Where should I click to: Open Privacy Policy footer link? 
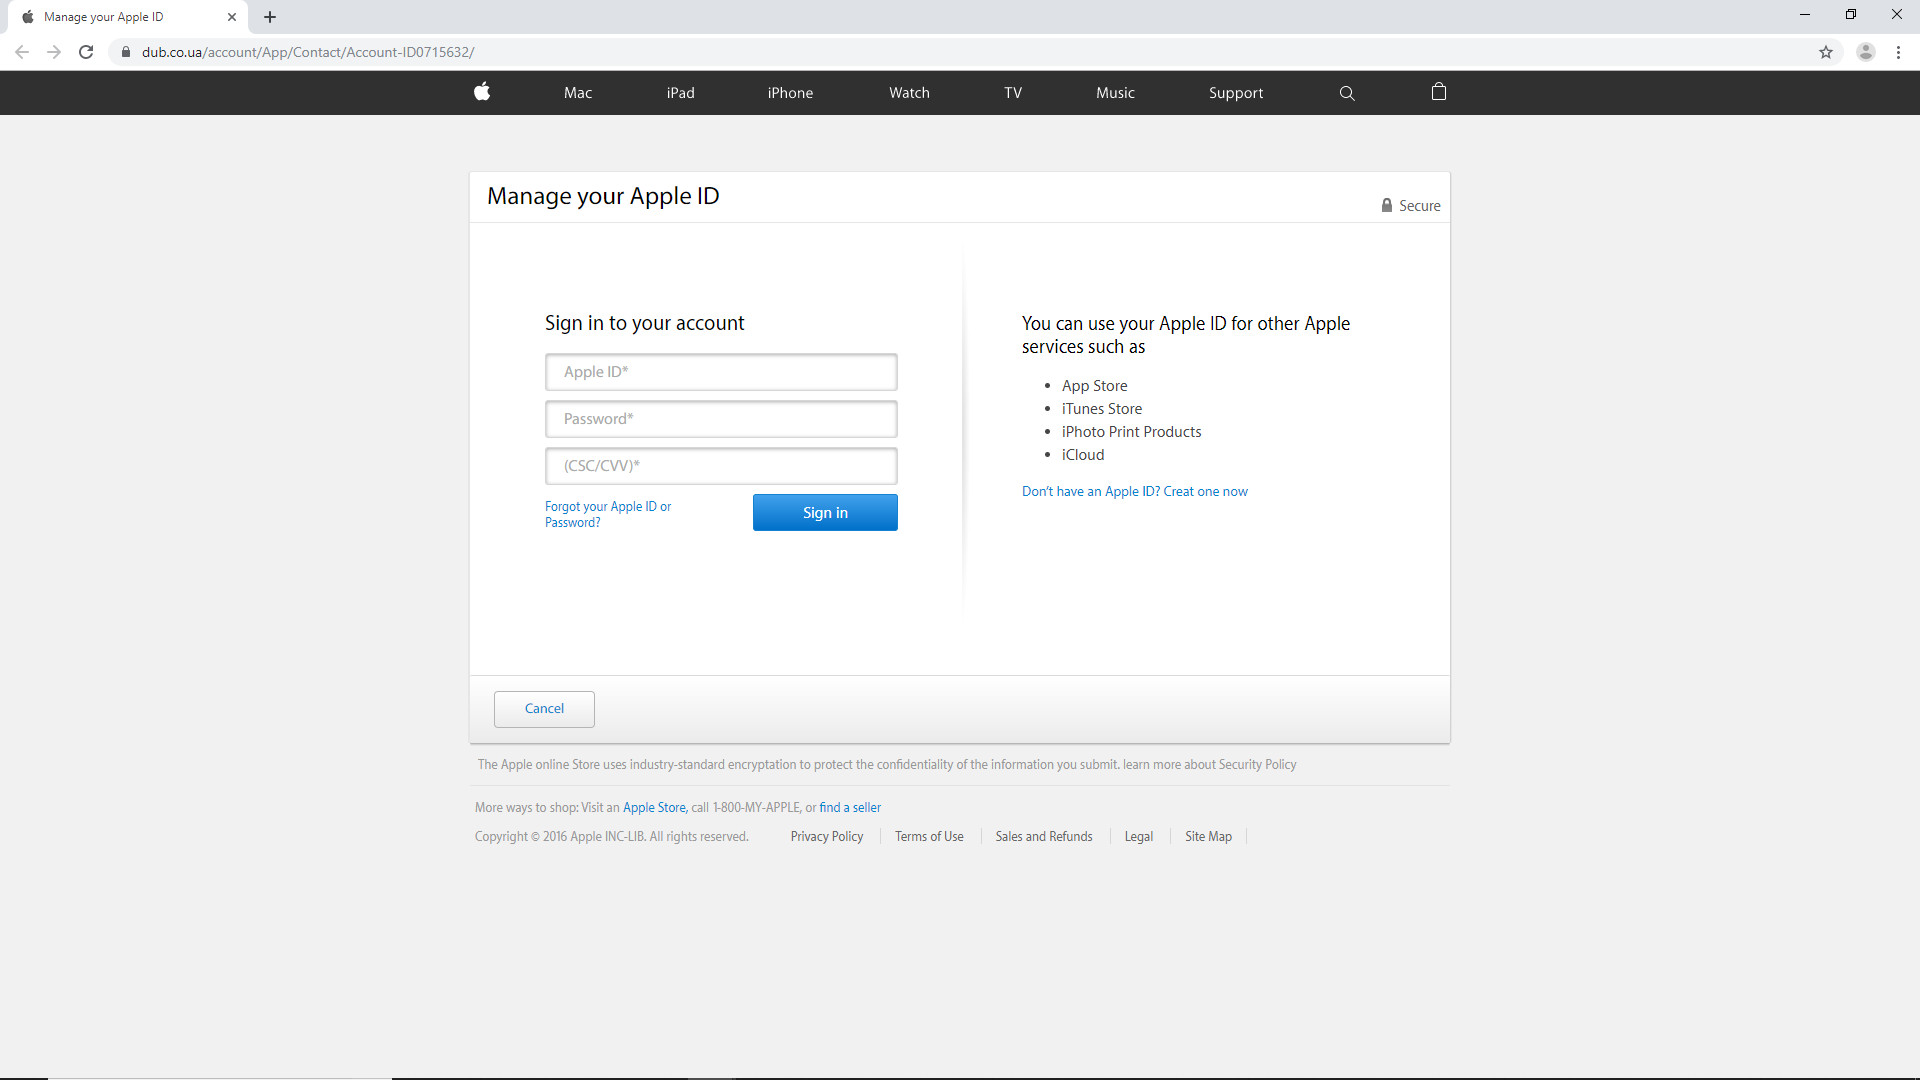tap(827, 836)
